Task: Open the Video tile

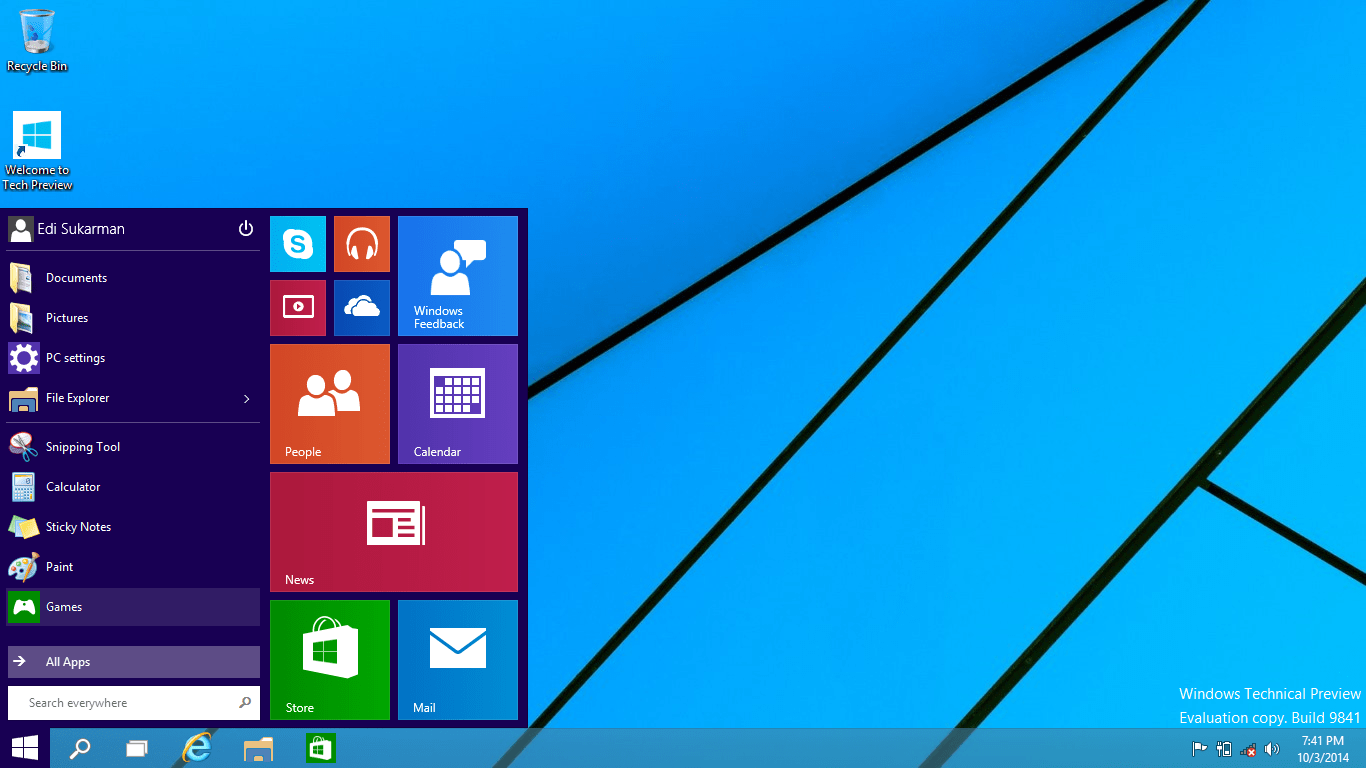Action: tap(298, 308)
